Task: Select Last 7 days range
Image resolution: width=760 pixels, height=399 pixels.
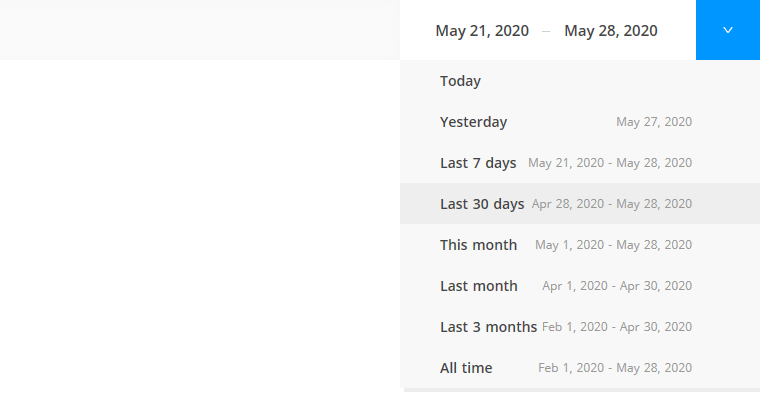Action: point(580,163)
